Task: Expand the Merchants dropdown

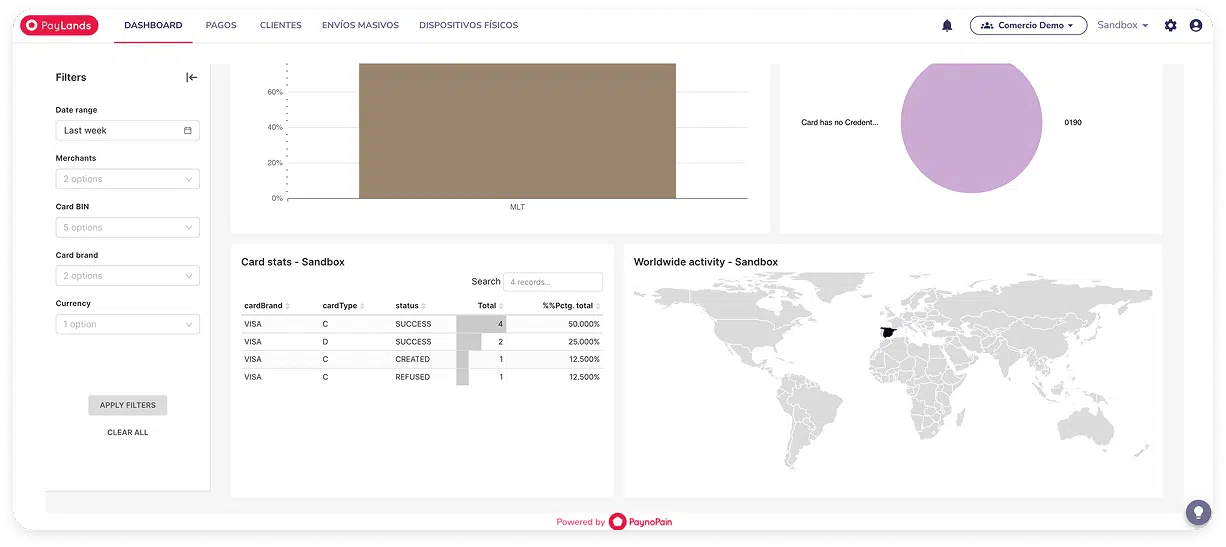Action: click(127, 179)
